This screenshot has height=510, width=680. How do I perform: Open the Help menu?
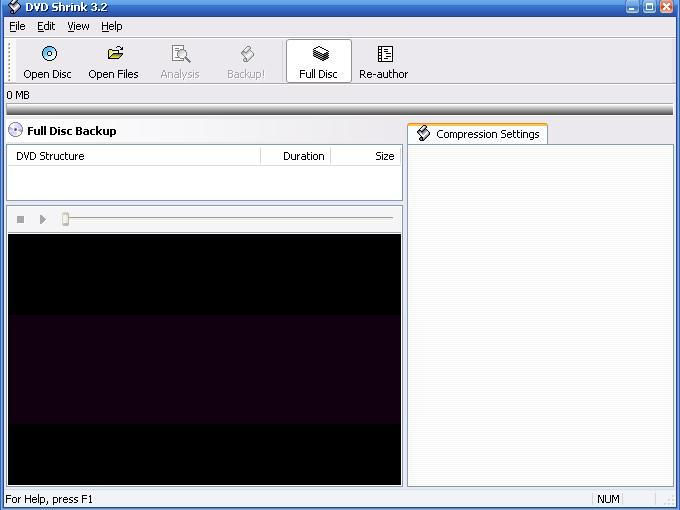click(112, 26)
